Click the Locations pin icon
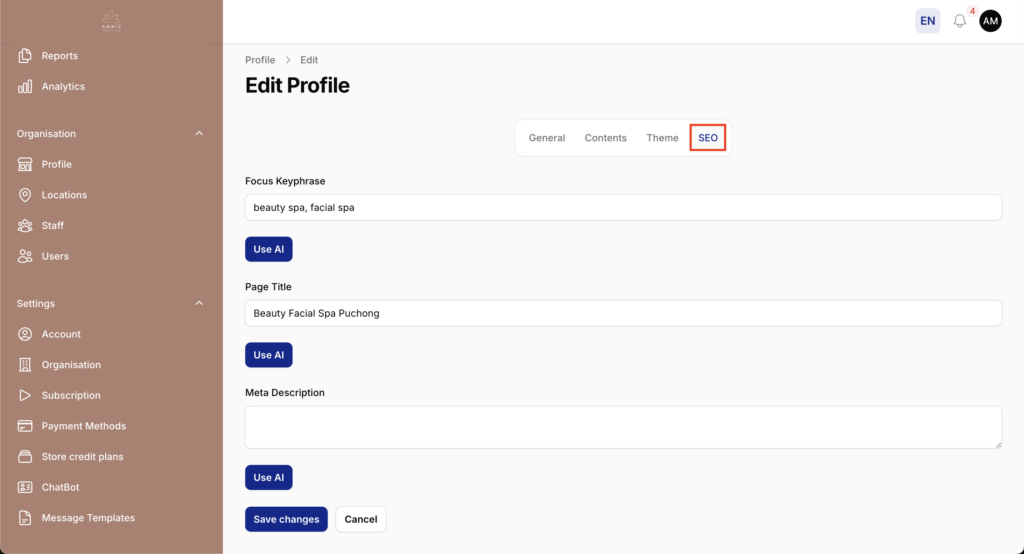 point(25,195)
